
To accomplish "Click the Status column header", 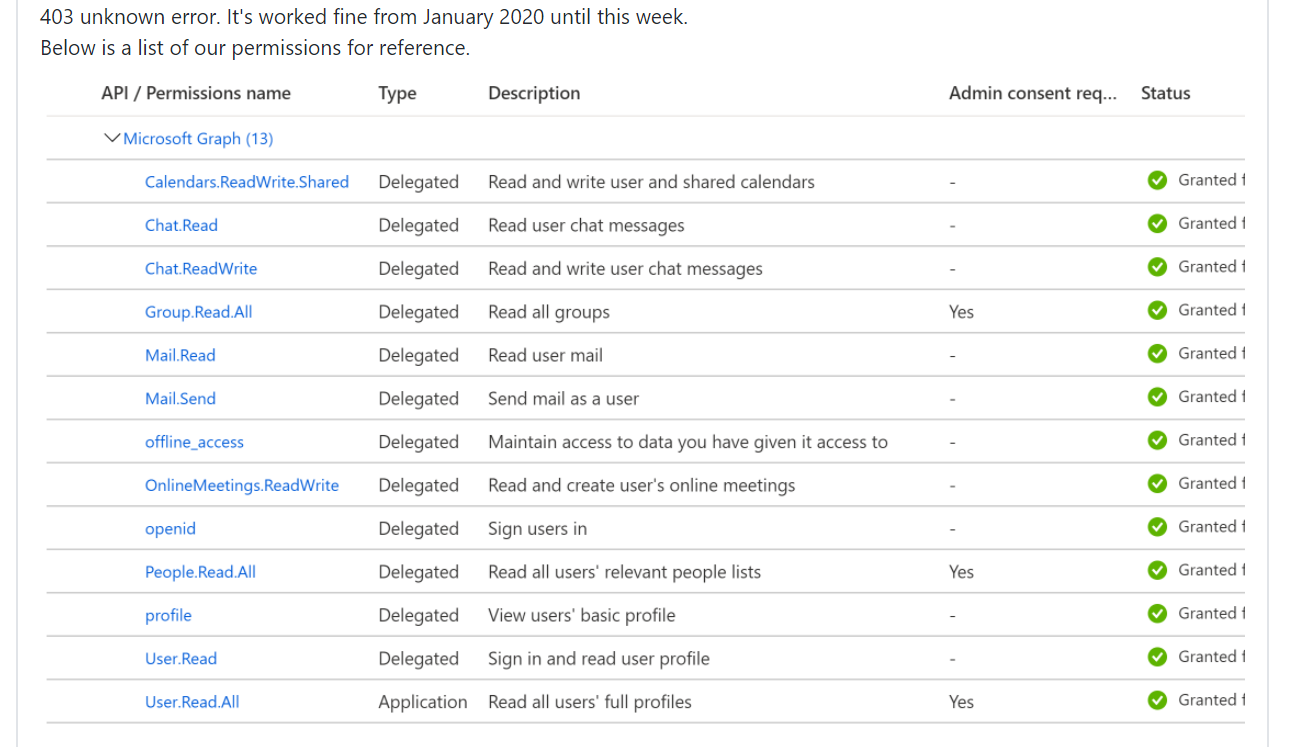I will pyautogui.click(x=1165, y=93).
